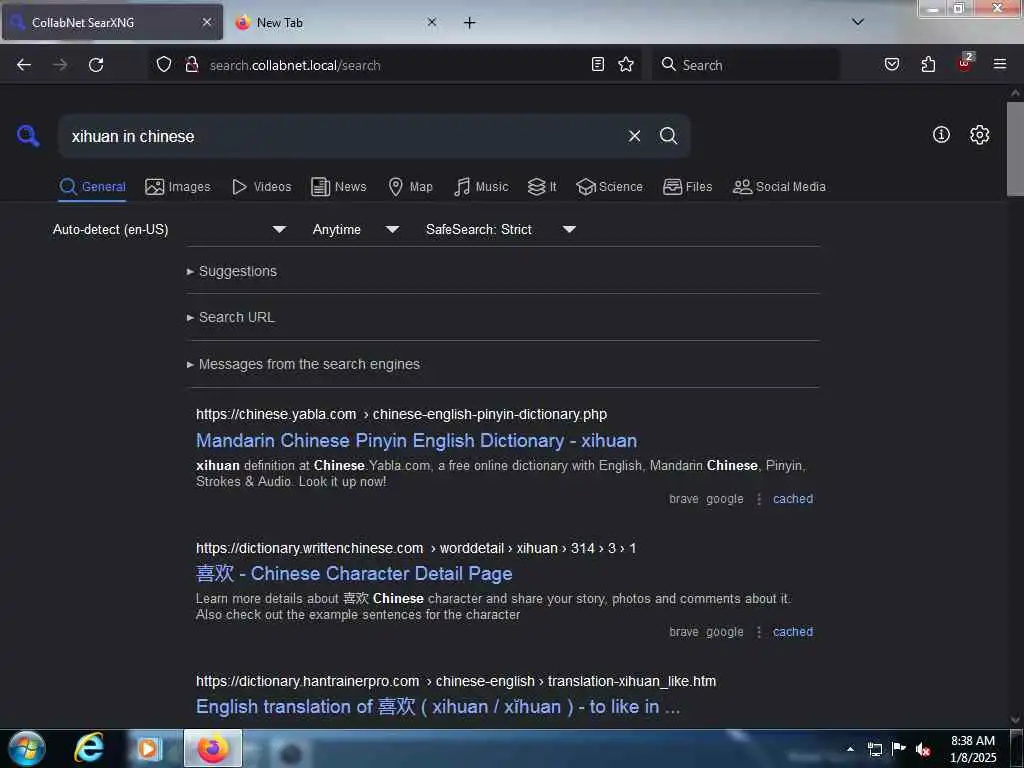Open Mandarin Chinese Pinyin English Dictionary result
This screenshot has height=768, width=1024.
click(x=416, y=441)
